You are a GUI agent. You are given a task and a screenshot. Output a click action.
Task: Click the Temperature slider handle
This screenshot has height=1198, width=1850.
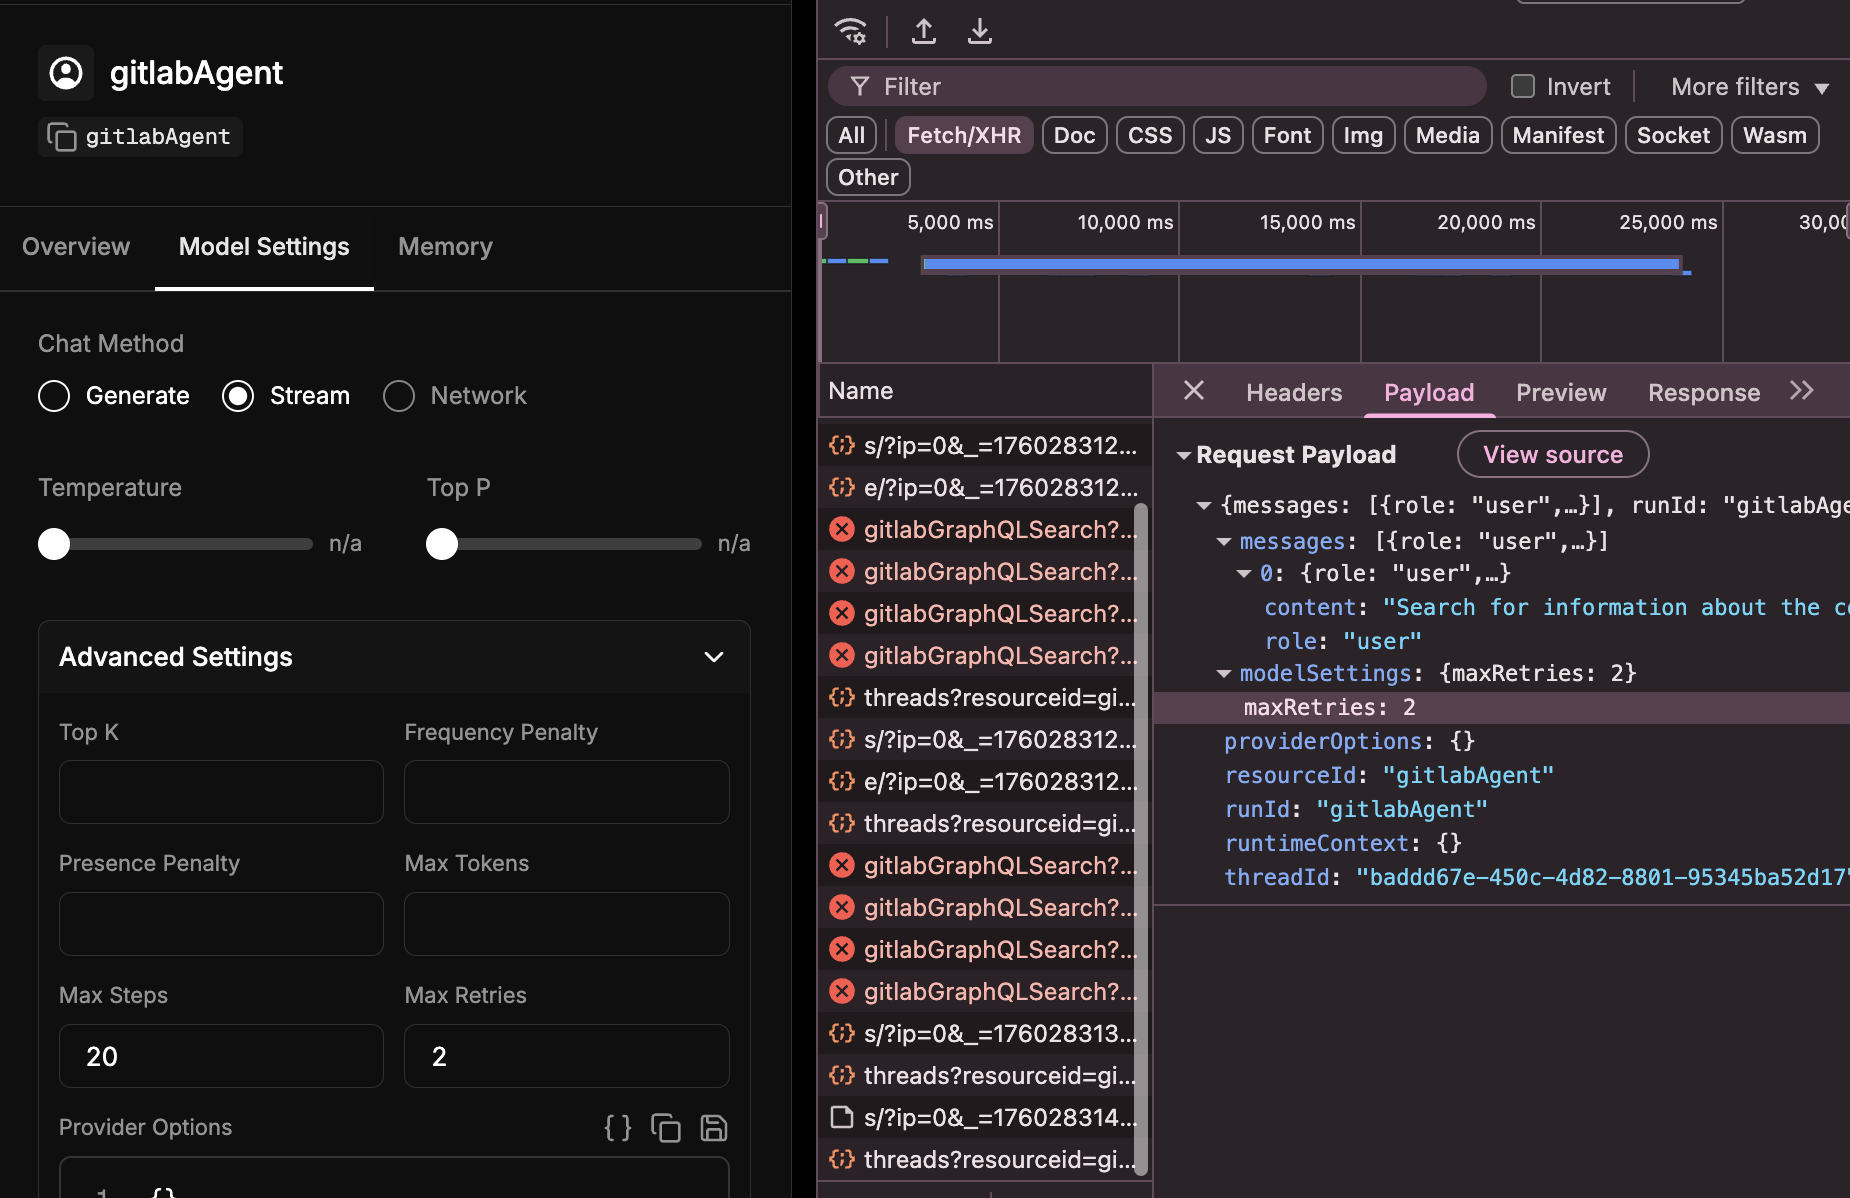54,544
